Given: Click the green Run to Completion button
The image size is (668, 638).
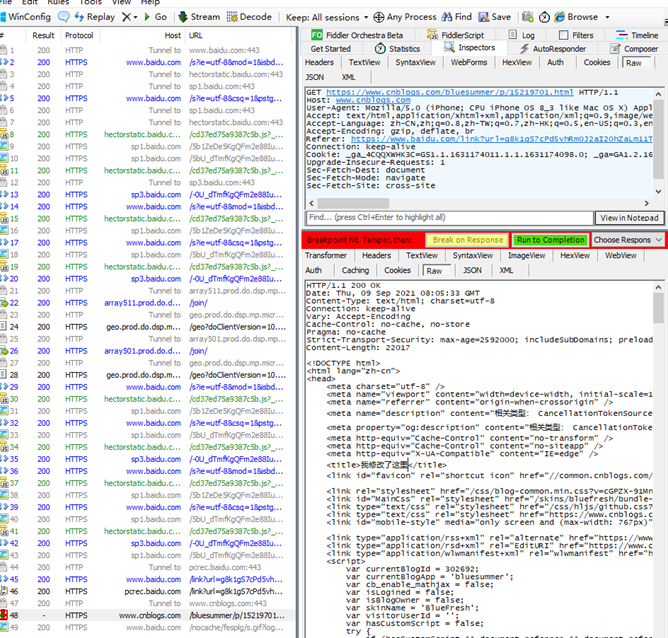Looking at the screenshot, I should coord(550,240).
